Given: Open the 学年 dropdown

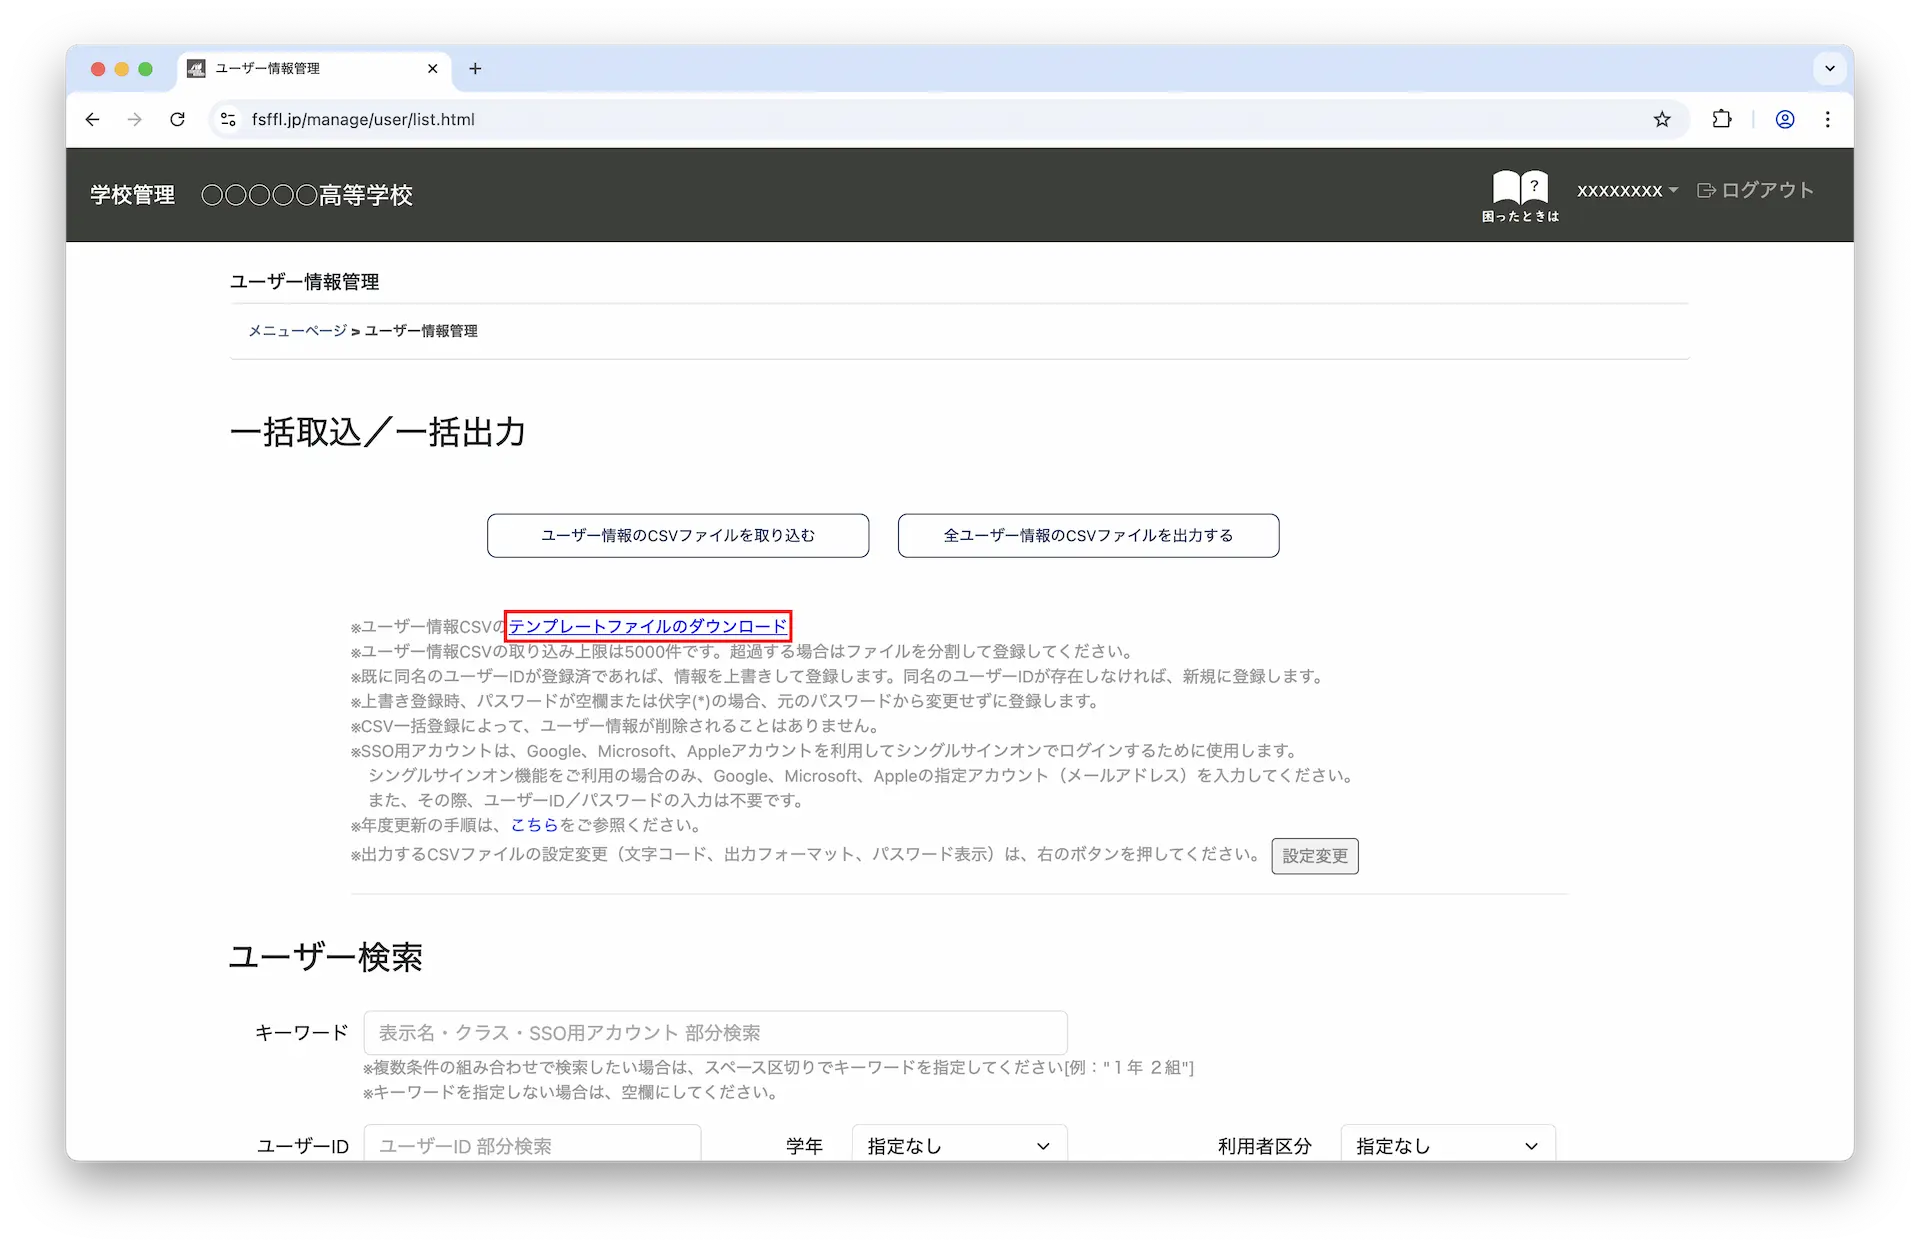Looking at the screenshot, I should click(x=959, y=1146).
